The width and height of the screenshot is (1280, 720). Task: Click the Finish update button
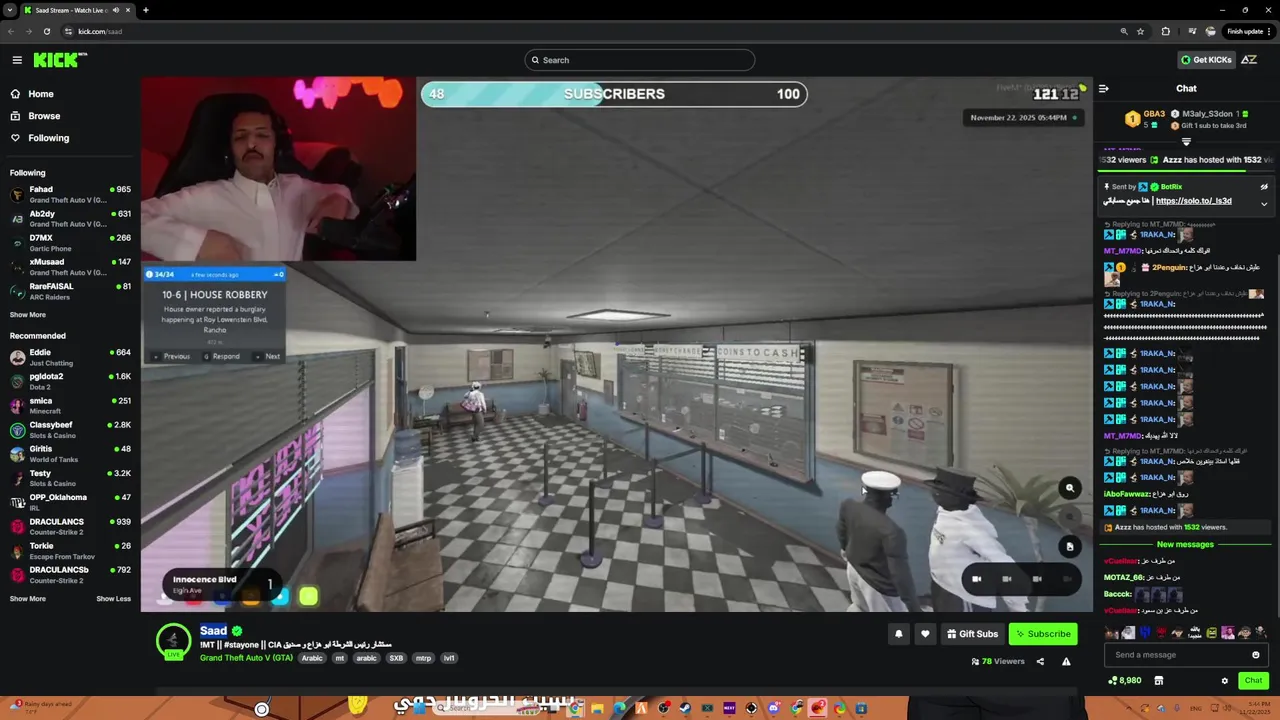[x=1248, y=31]
